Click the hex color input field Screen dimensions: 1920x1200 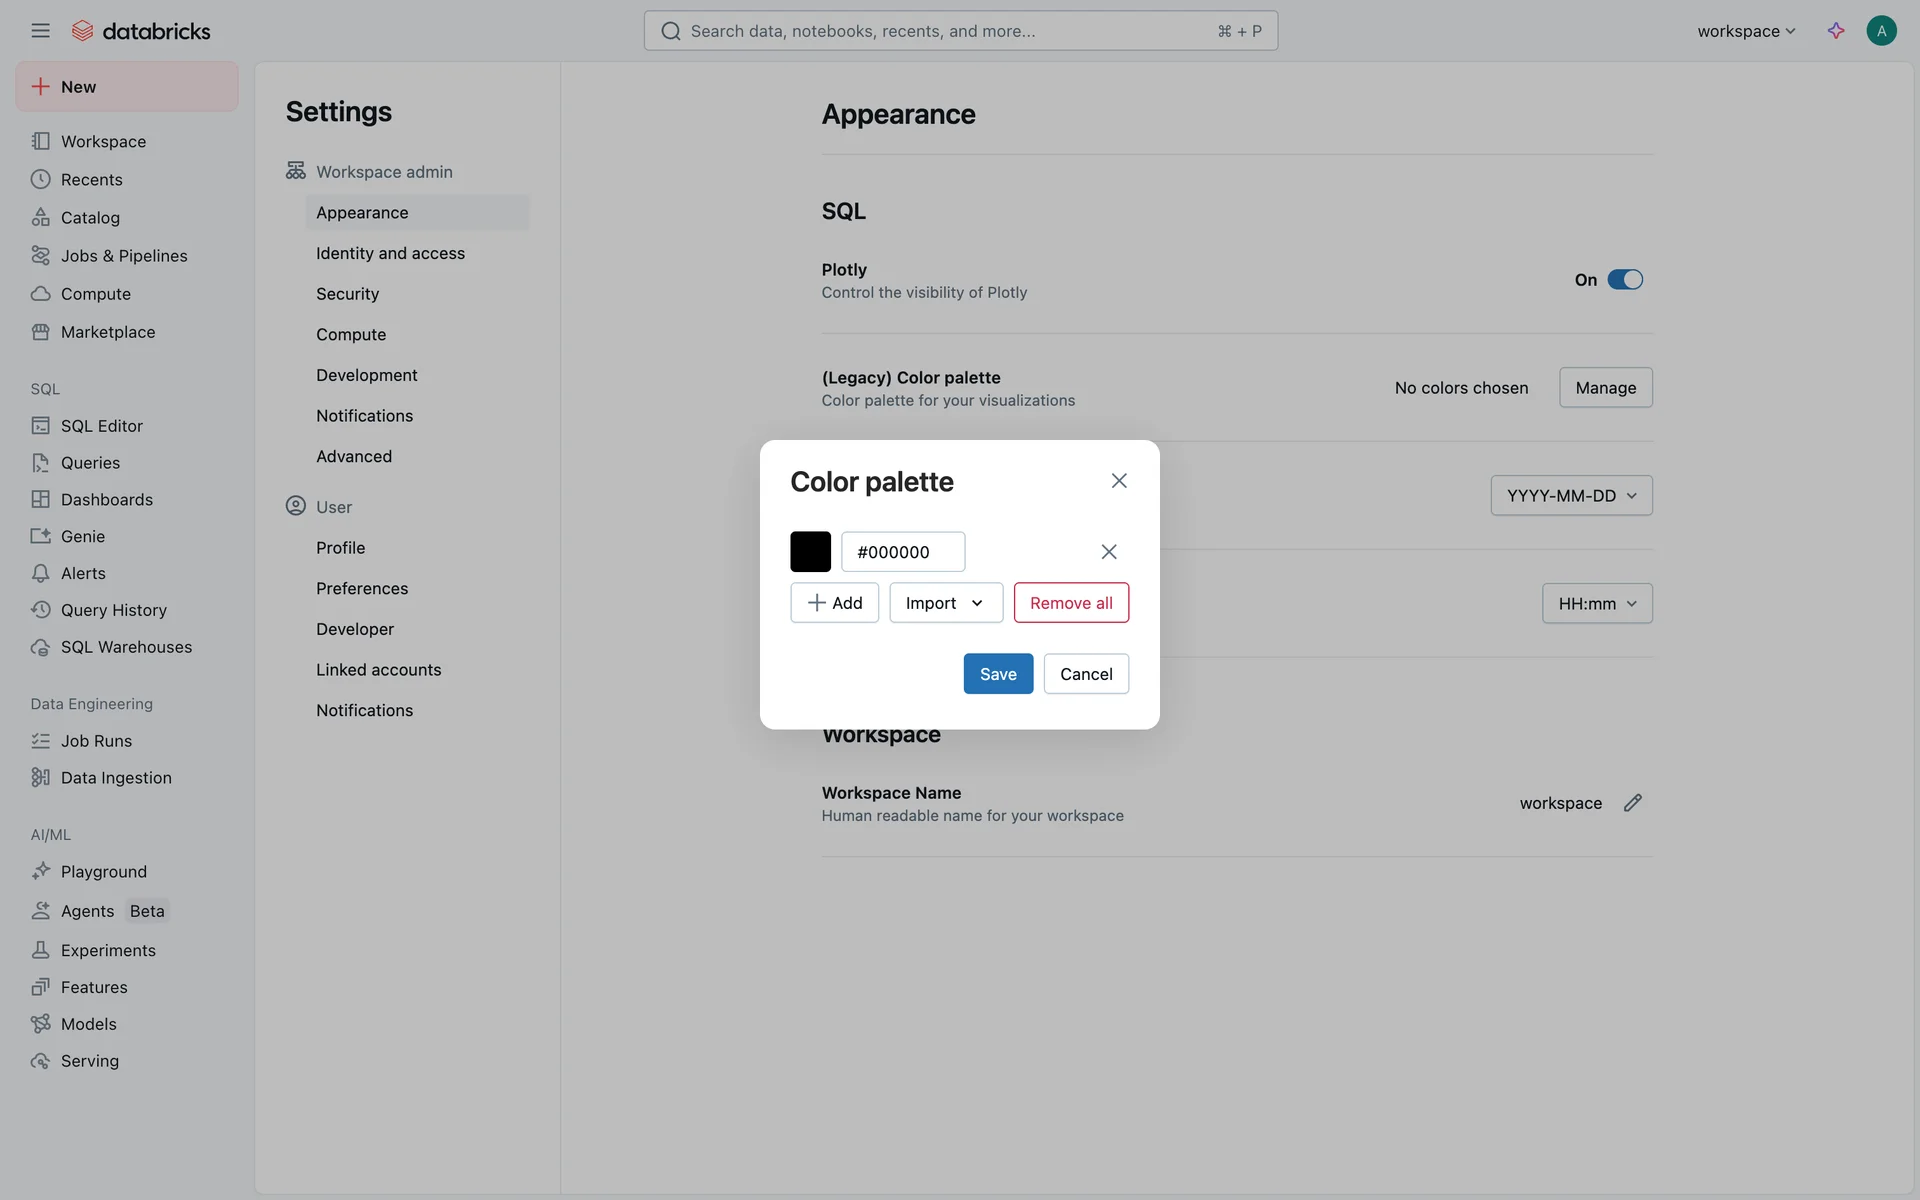[x=902, y=552]
